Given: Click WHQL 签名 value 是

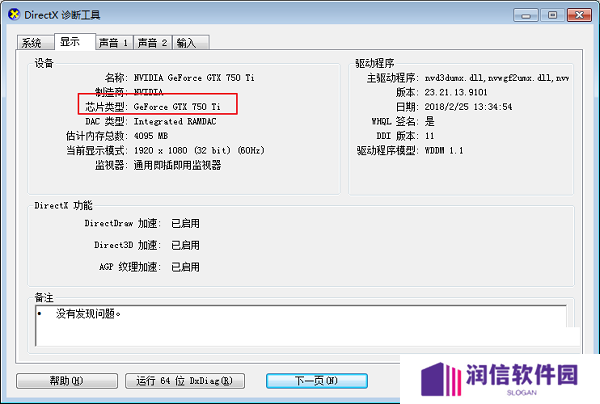Looking at the screenshot, I should pos(430,122).
